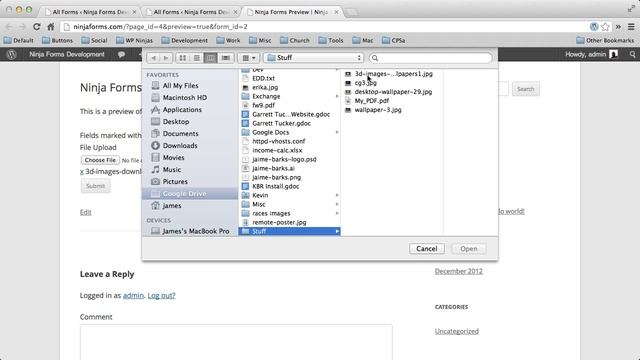This screenshot has width=640, height=360.
Task: Open December 2012 archive link
Action: pos(458,271)
